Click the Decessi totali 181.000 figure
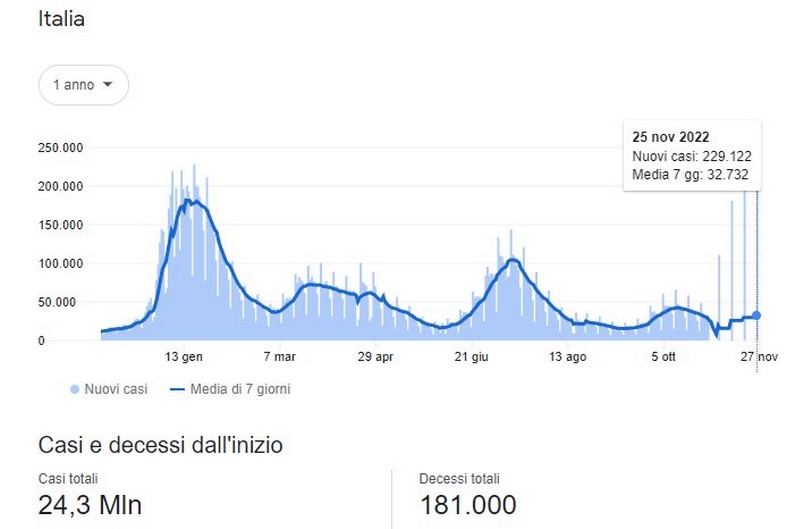This screenshot has width=786, height=529. pyautogui.click(x=468, y=504)
